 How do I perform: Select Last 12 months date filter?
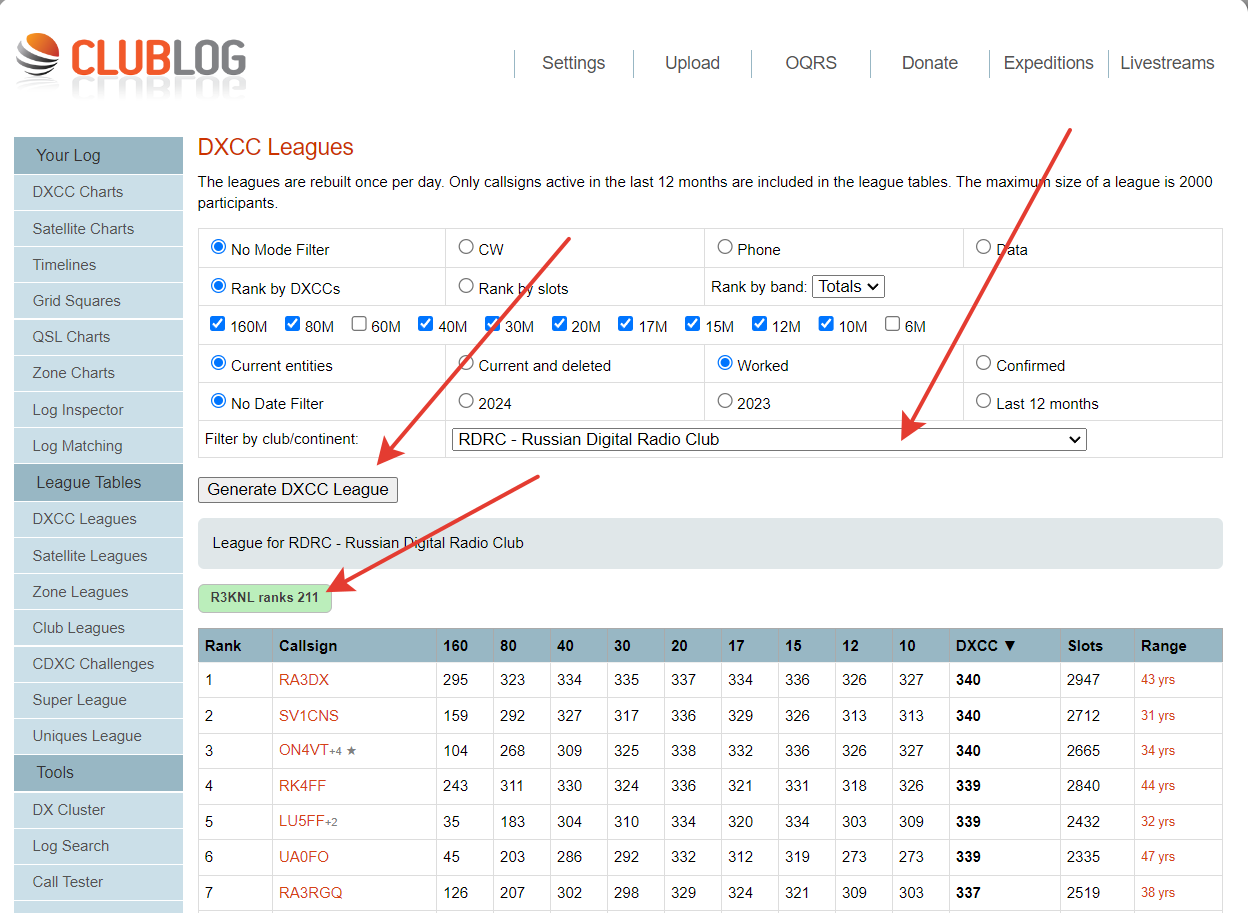984,401
